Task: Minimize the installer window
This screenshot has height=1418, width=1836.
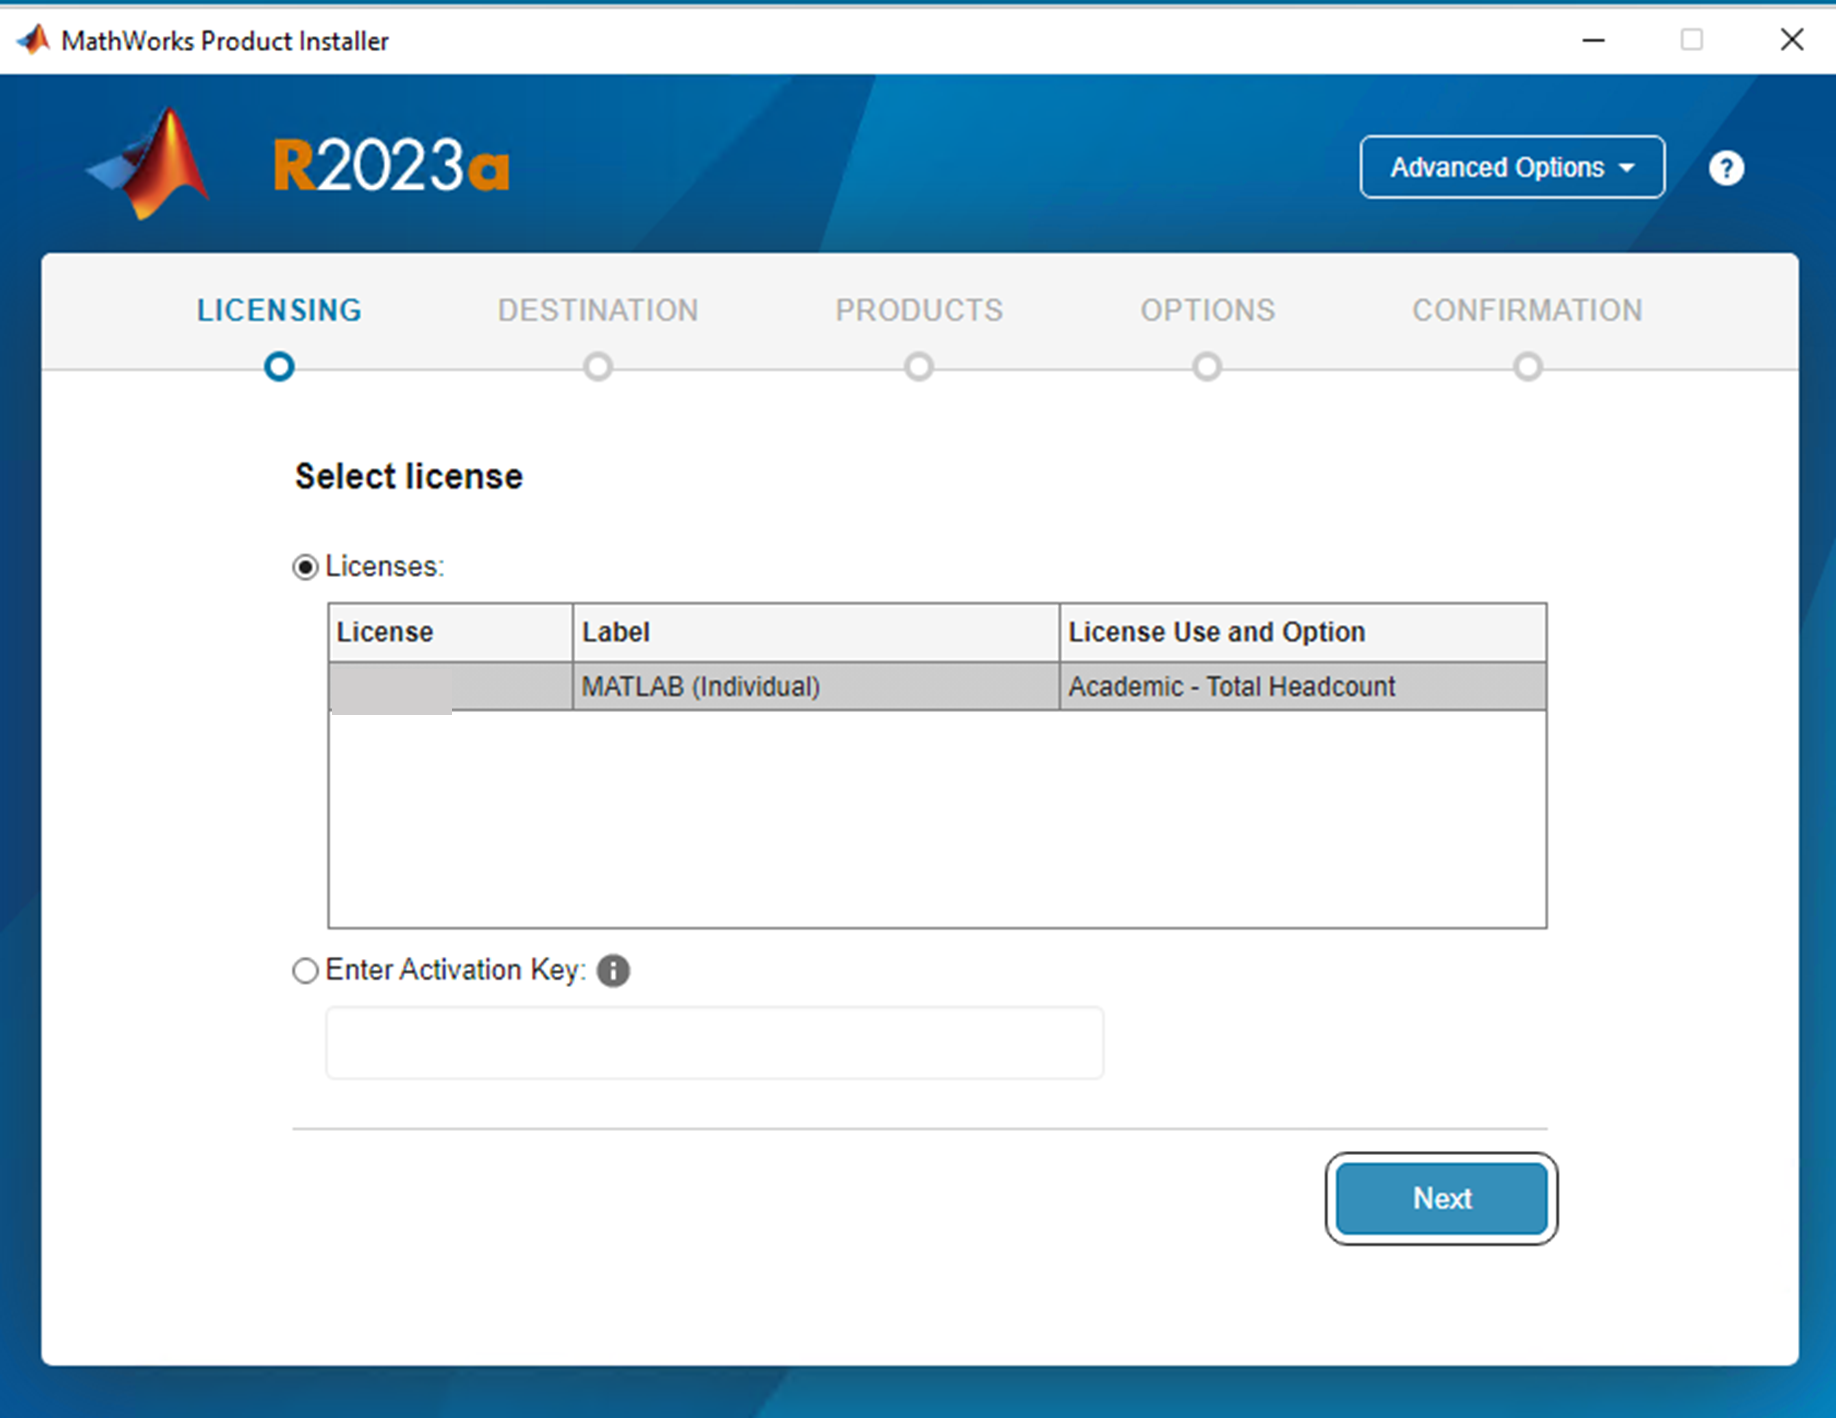Action: [1593, 40]
